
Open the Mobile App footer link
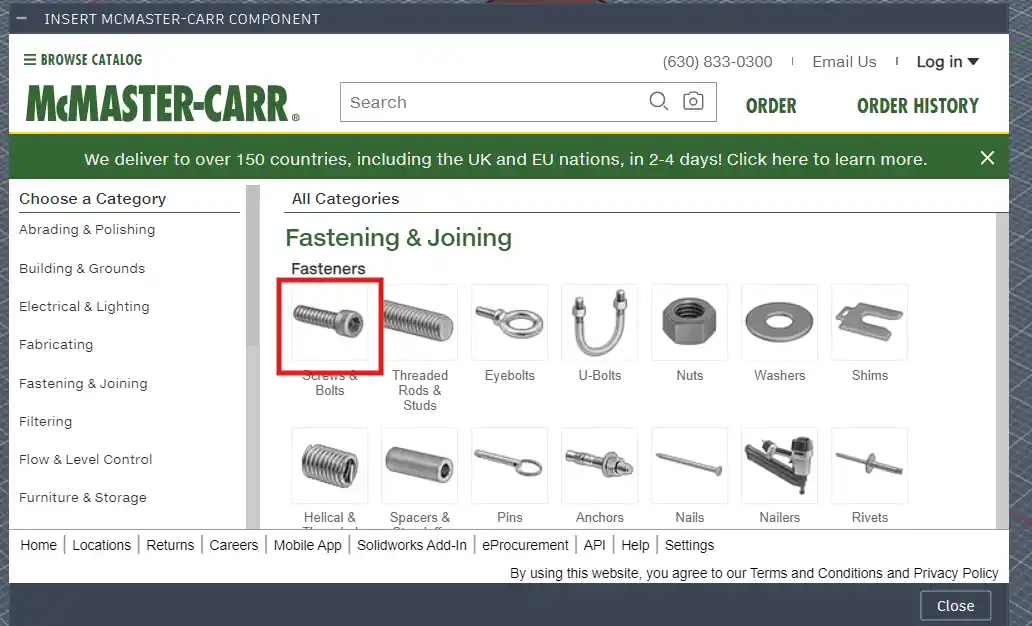pyautogui.click(x=307, y=545)
